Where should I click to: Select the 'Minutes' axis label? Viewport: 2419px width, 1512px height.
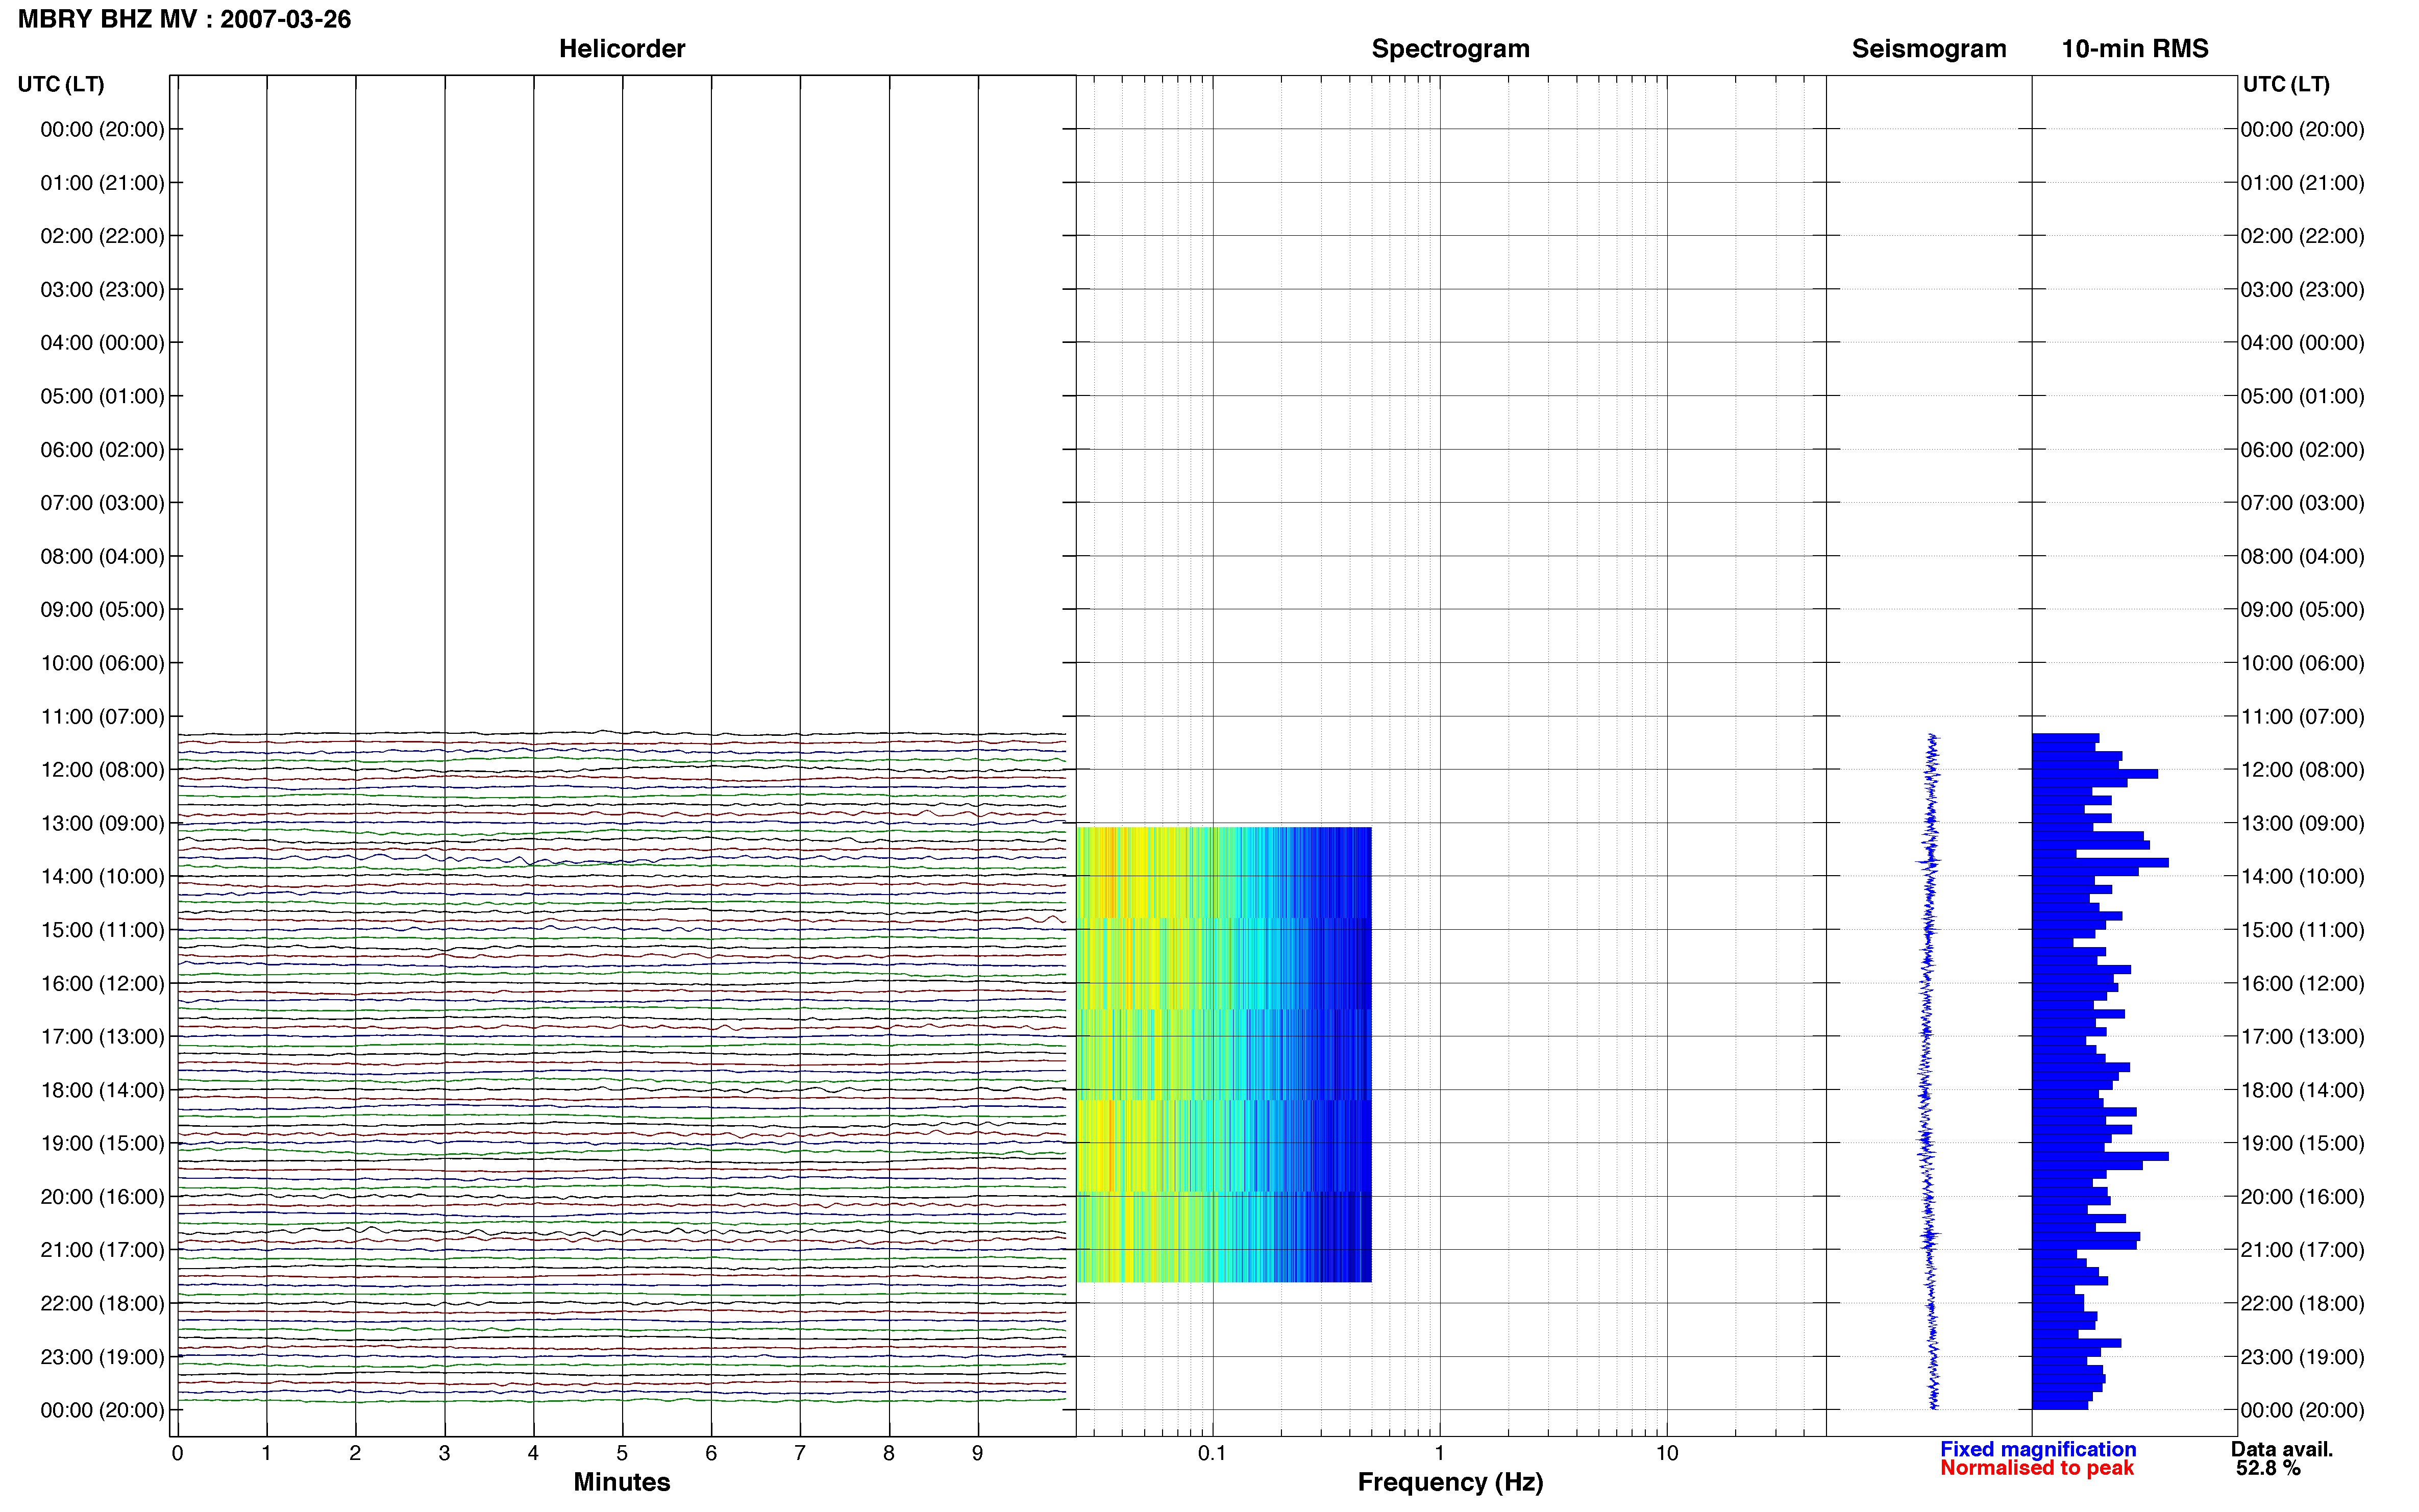coord(622,1482)
